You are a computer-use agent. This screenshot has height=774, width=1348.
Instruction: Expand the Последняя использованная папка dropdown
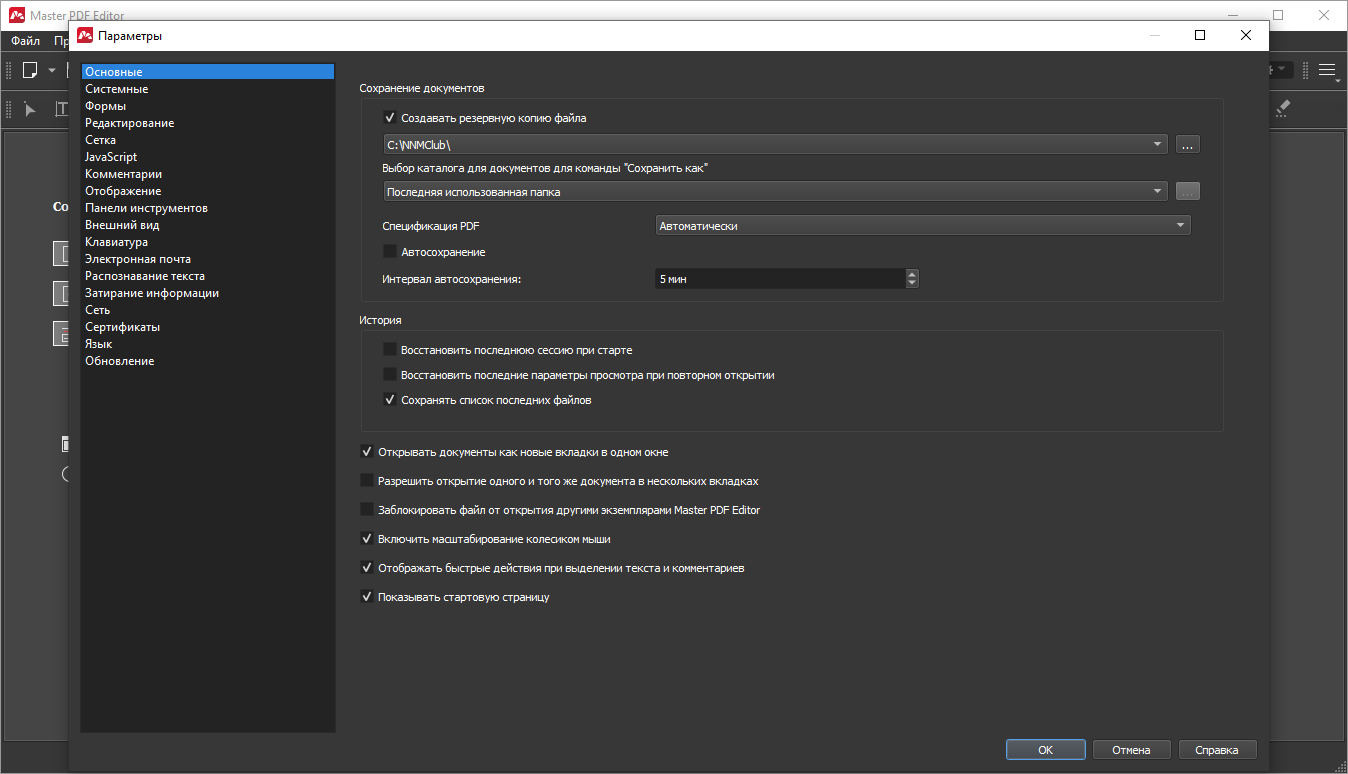(x=774, y=192)
